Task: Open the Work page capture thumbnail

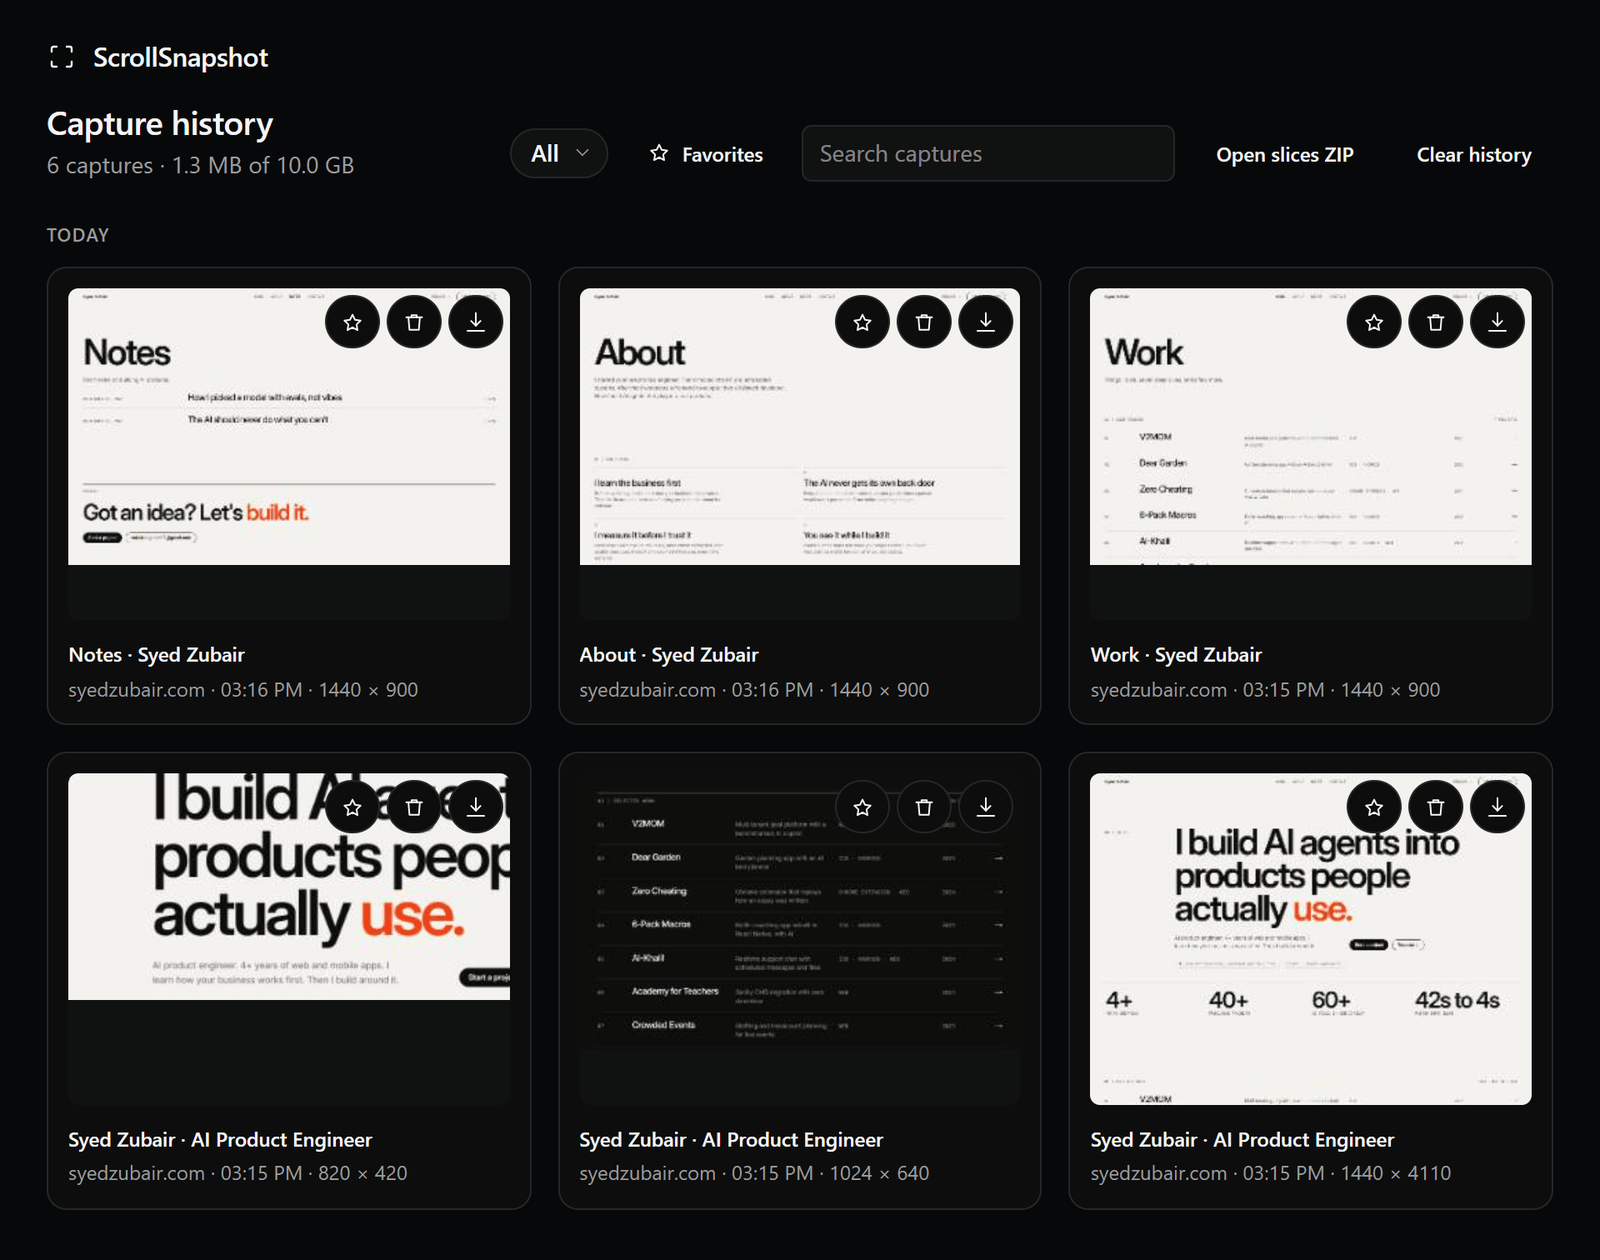Action: click(x=1310, y=454)
